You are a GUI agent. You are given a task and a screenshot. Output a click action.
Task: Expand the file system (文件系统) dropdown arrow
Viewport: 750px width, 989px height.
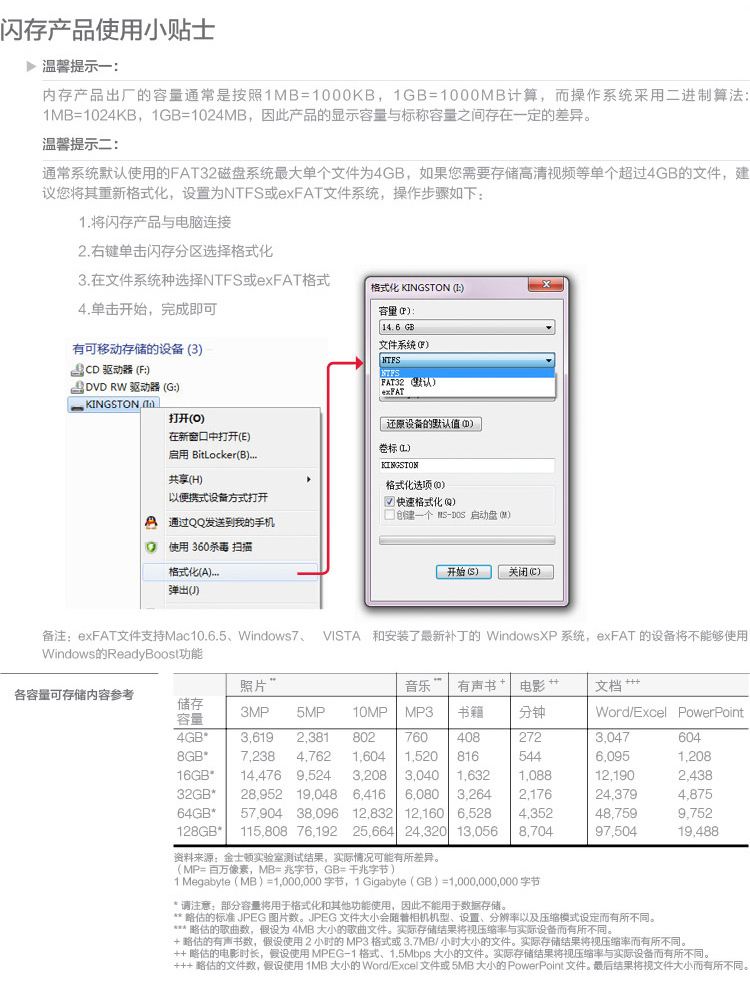click(x=548, y=360)
